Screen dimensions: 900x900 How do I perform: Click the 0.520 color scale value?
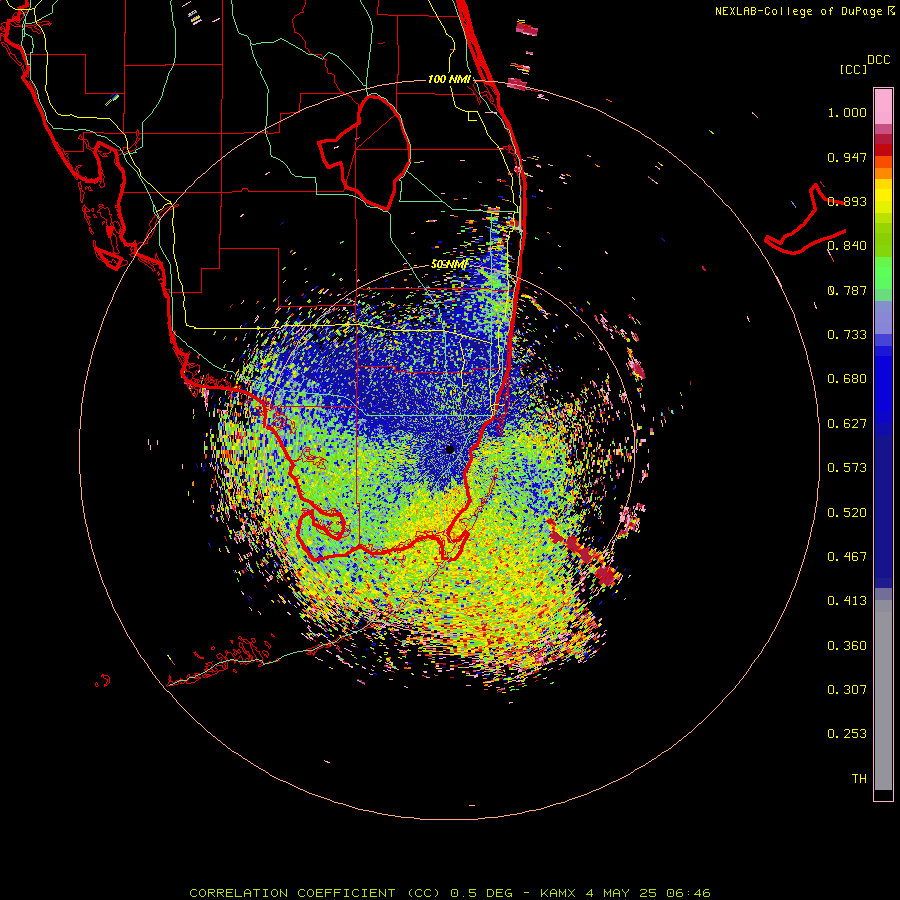[x=847, y=513]
